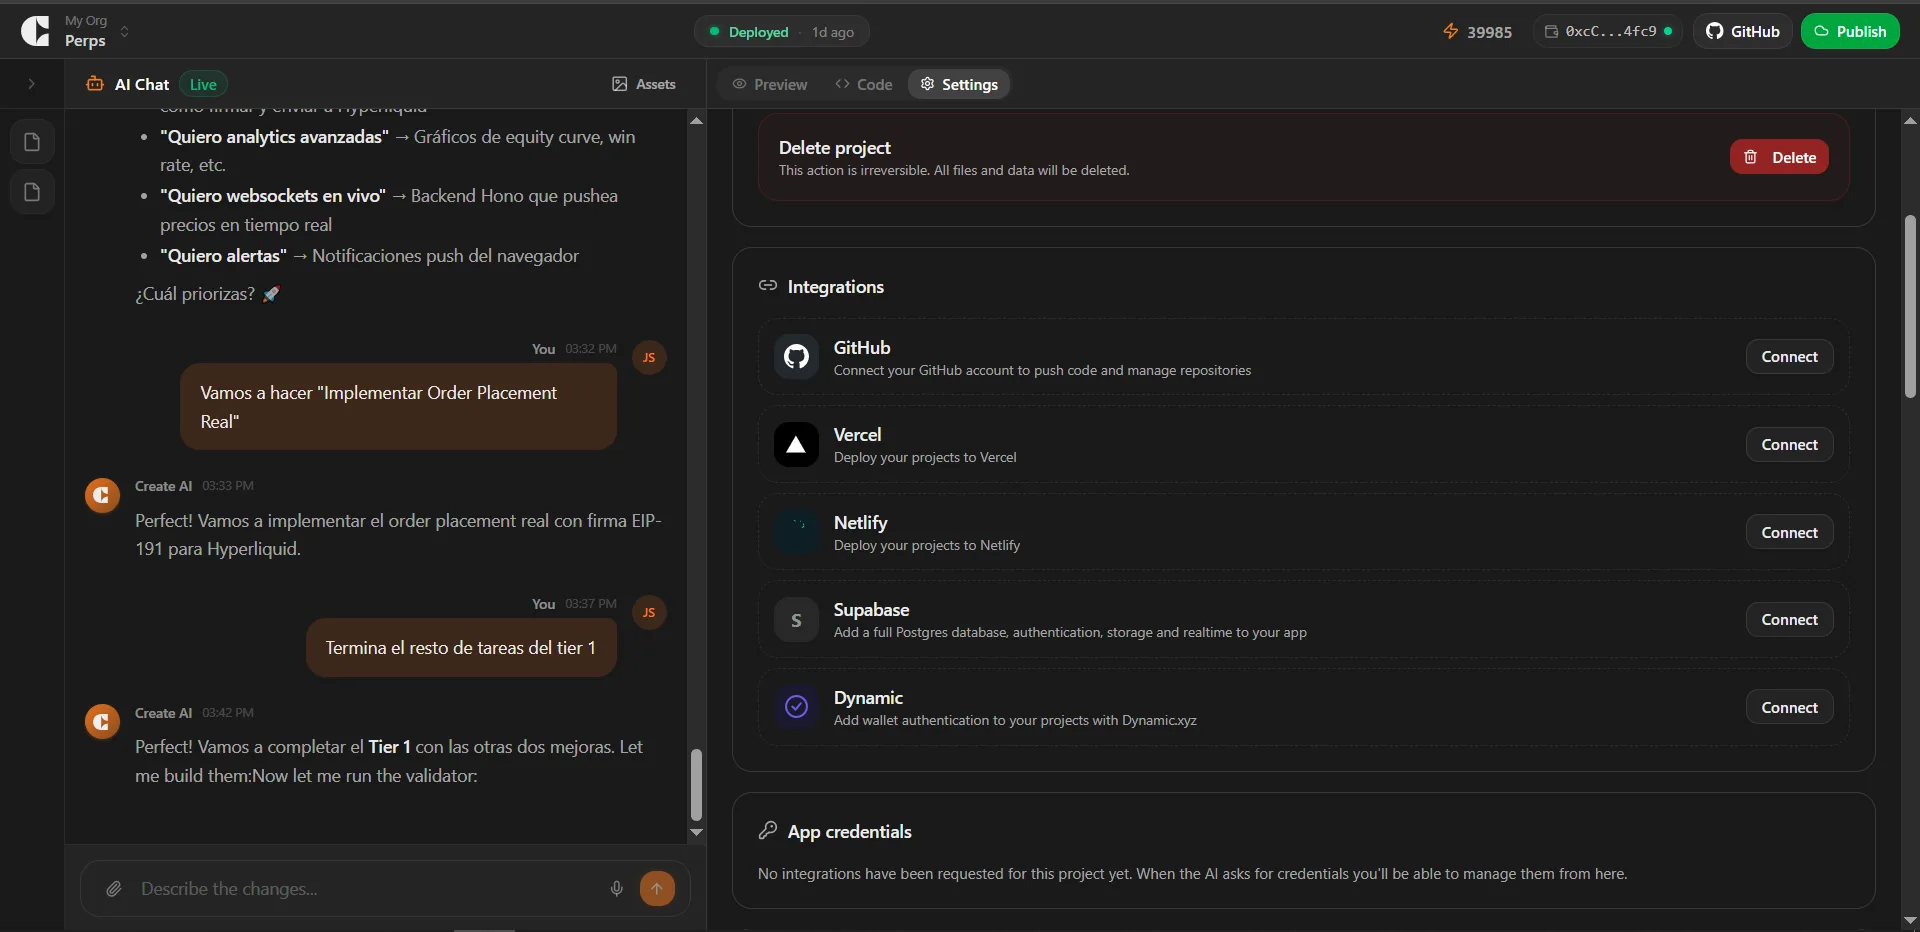1920x932 pixels.
Task: Select the Settings tab
Action: (959, 84)
